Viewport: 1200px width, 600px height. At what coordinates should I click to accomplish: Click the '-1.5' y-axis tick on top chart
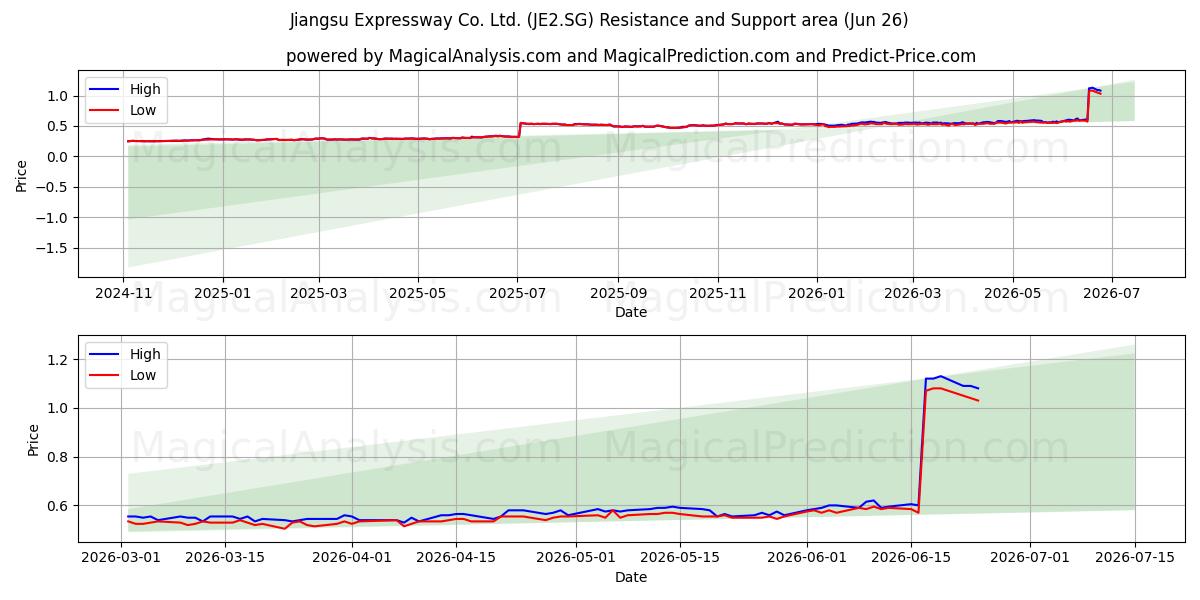(53, 248)
